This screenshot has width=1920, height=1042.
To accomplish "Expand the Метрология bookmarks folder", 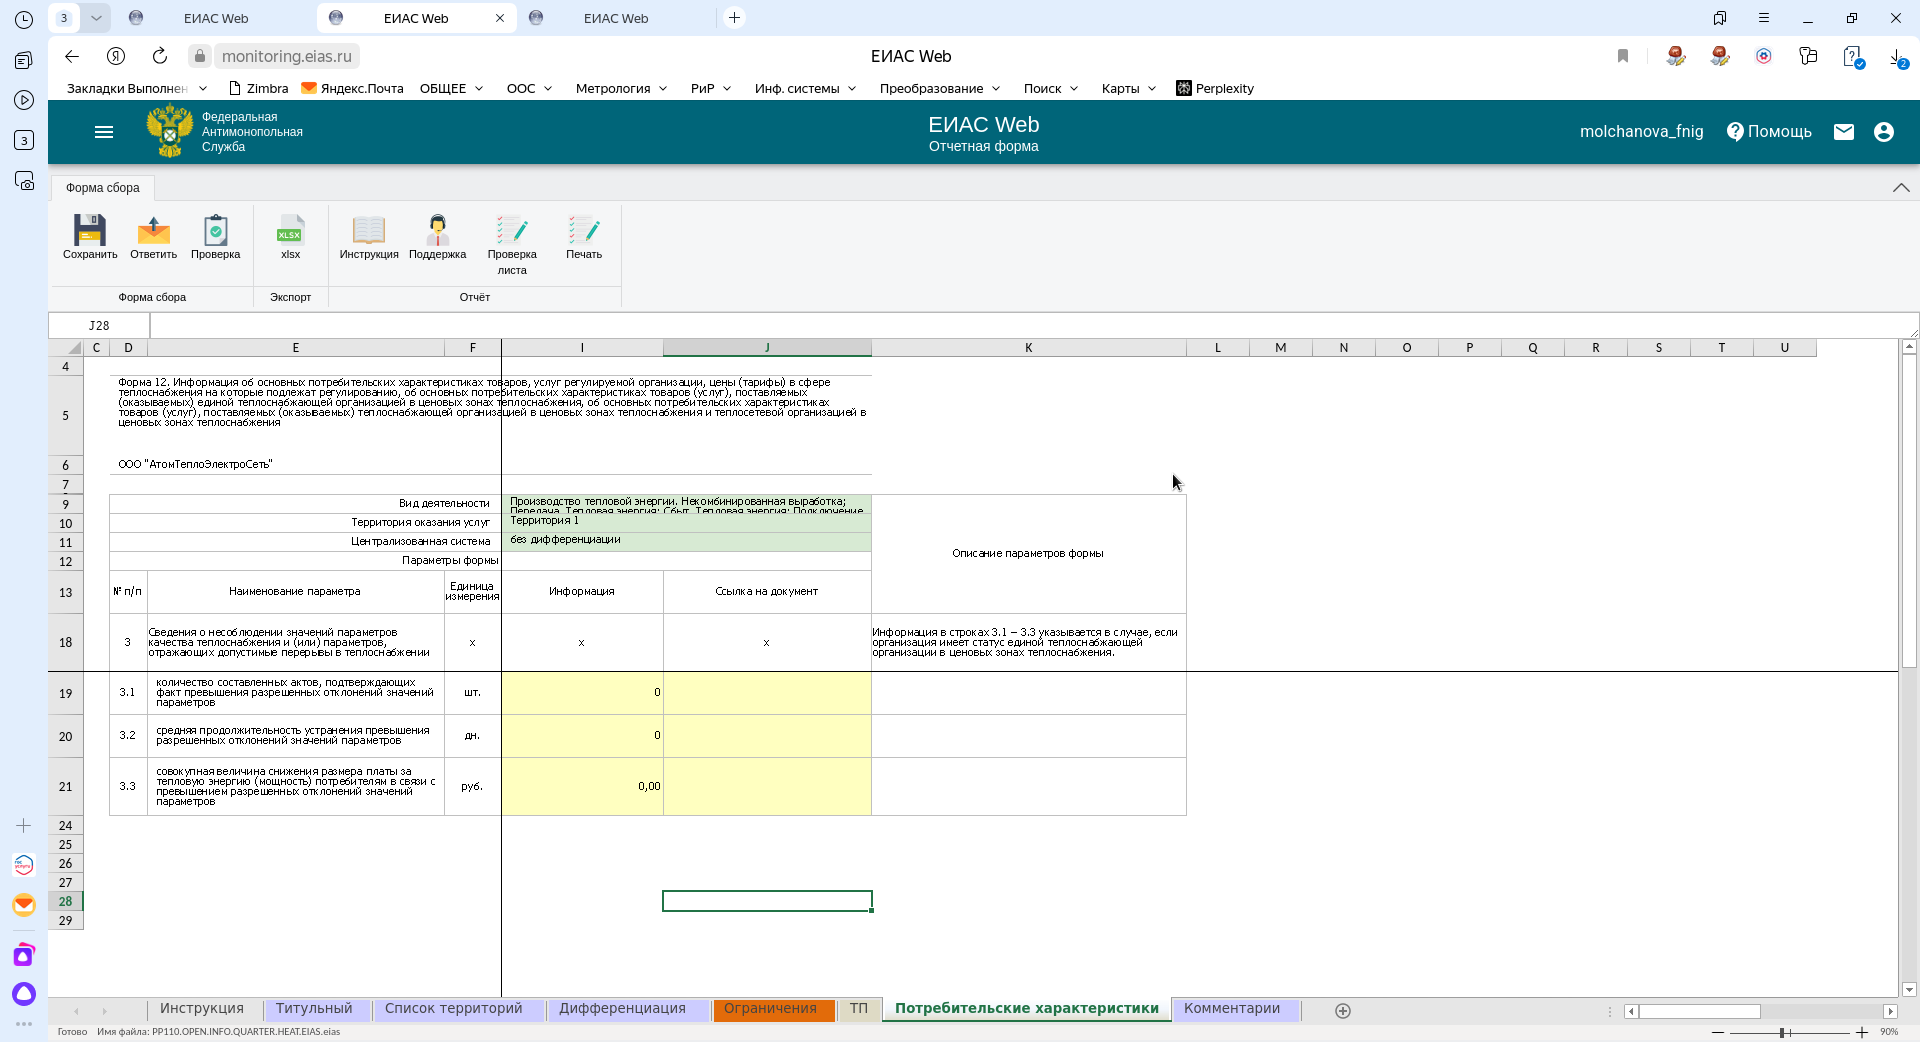I will 621,88.
